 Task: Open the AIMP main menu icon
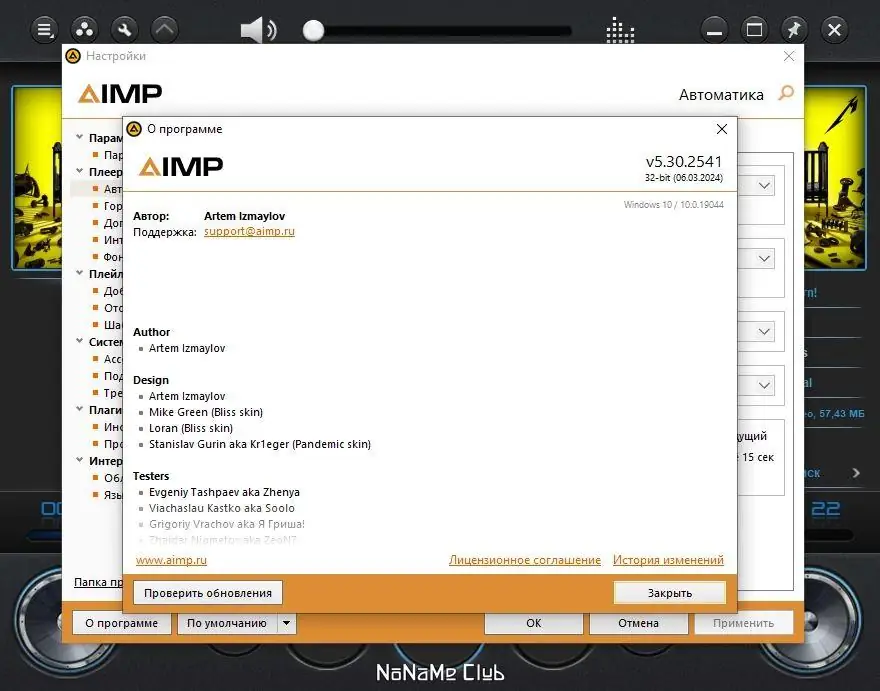44,29
